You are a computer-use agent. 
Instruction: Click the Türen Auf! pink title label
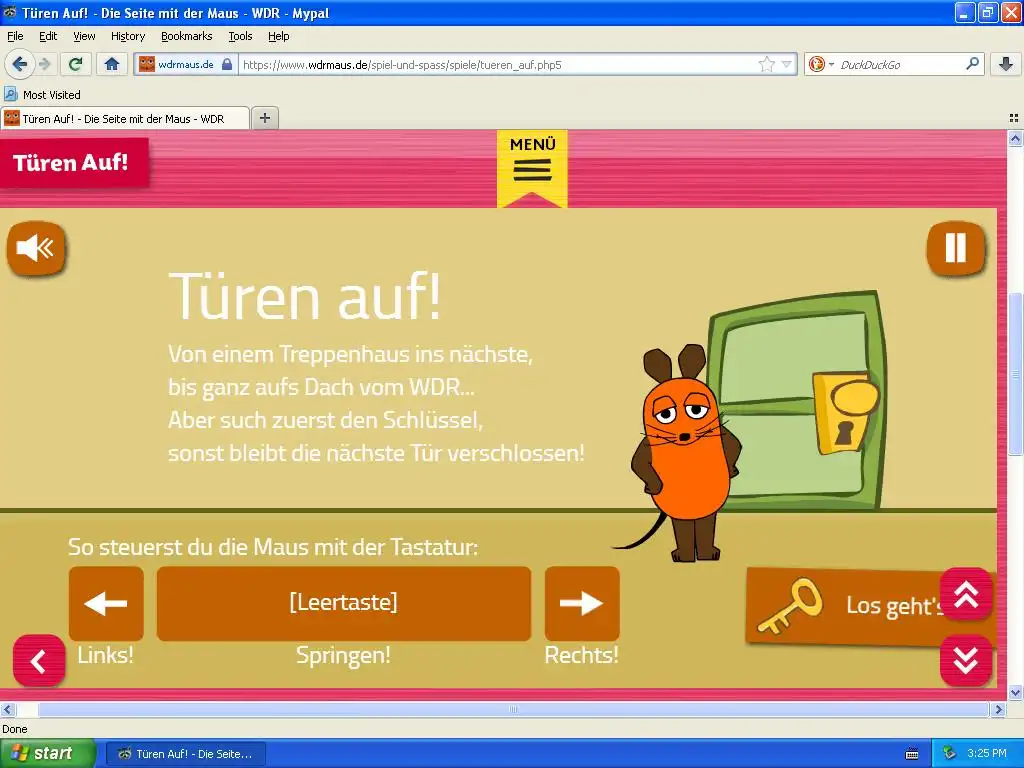74,163
